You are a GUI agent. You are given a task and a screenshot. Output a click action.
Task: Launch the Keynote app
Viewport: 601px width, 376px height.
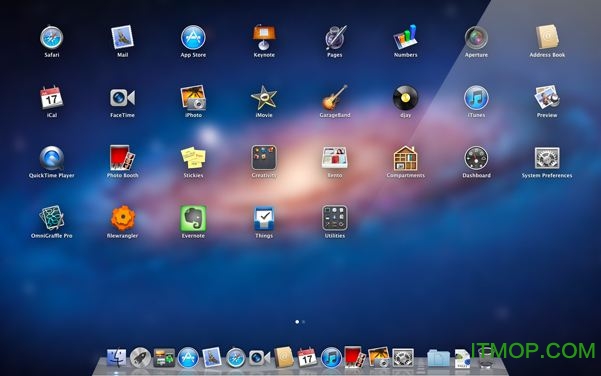pyautogui.click(x=264, y=38)
